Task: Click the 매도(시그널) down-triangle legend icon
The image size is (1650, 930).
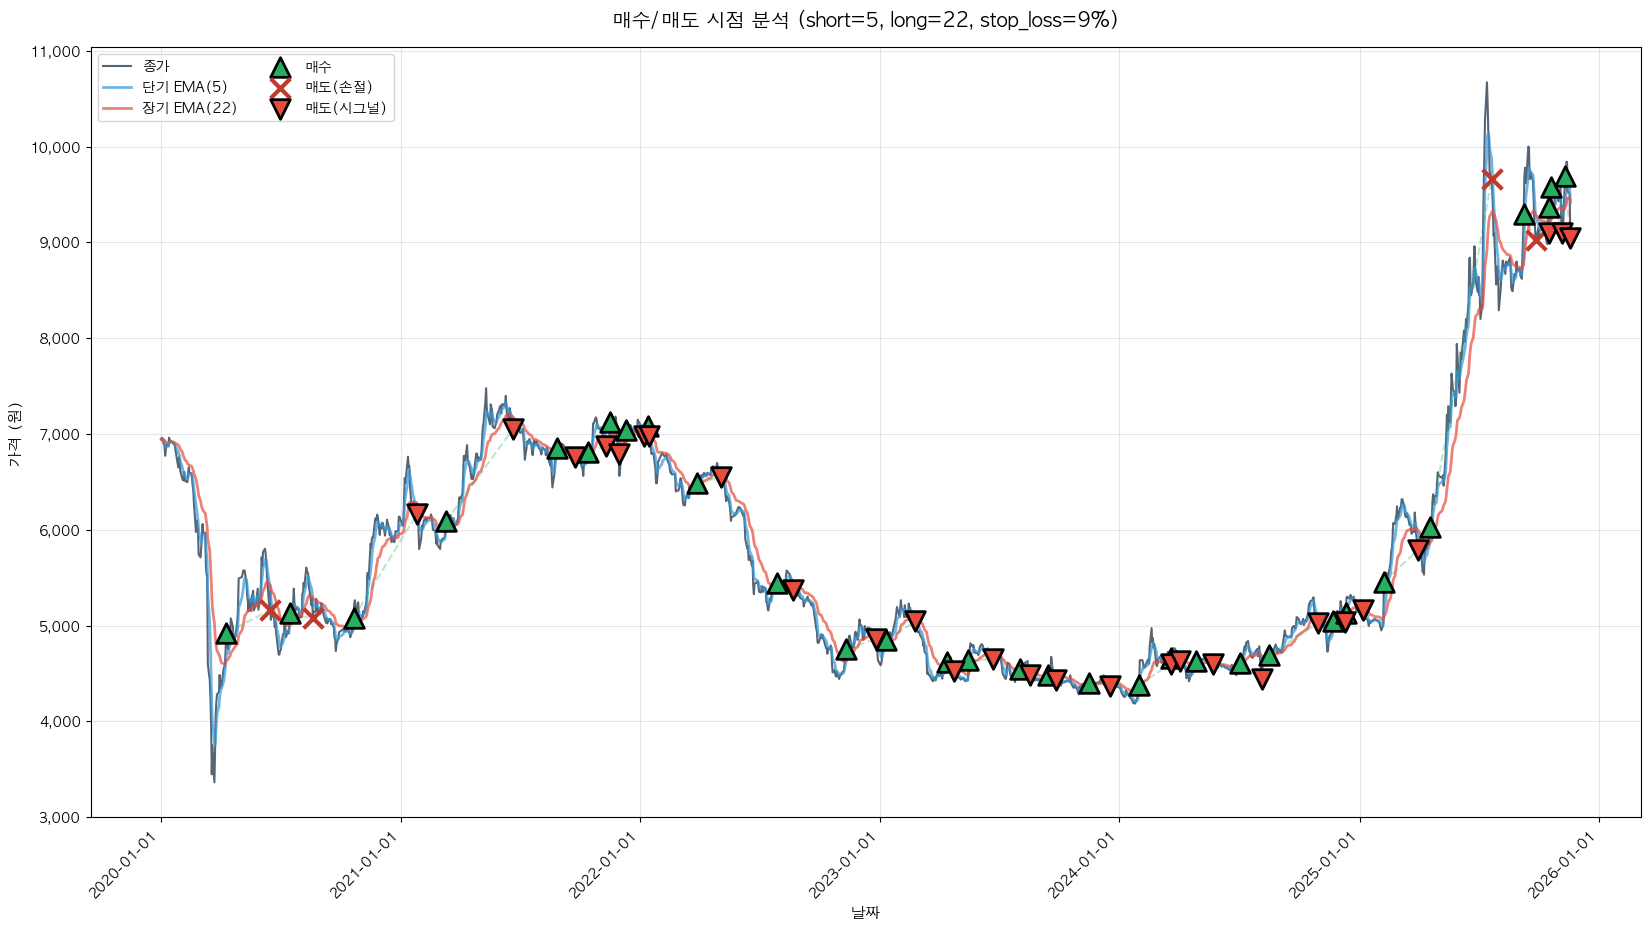Action: tap(280, 108)
